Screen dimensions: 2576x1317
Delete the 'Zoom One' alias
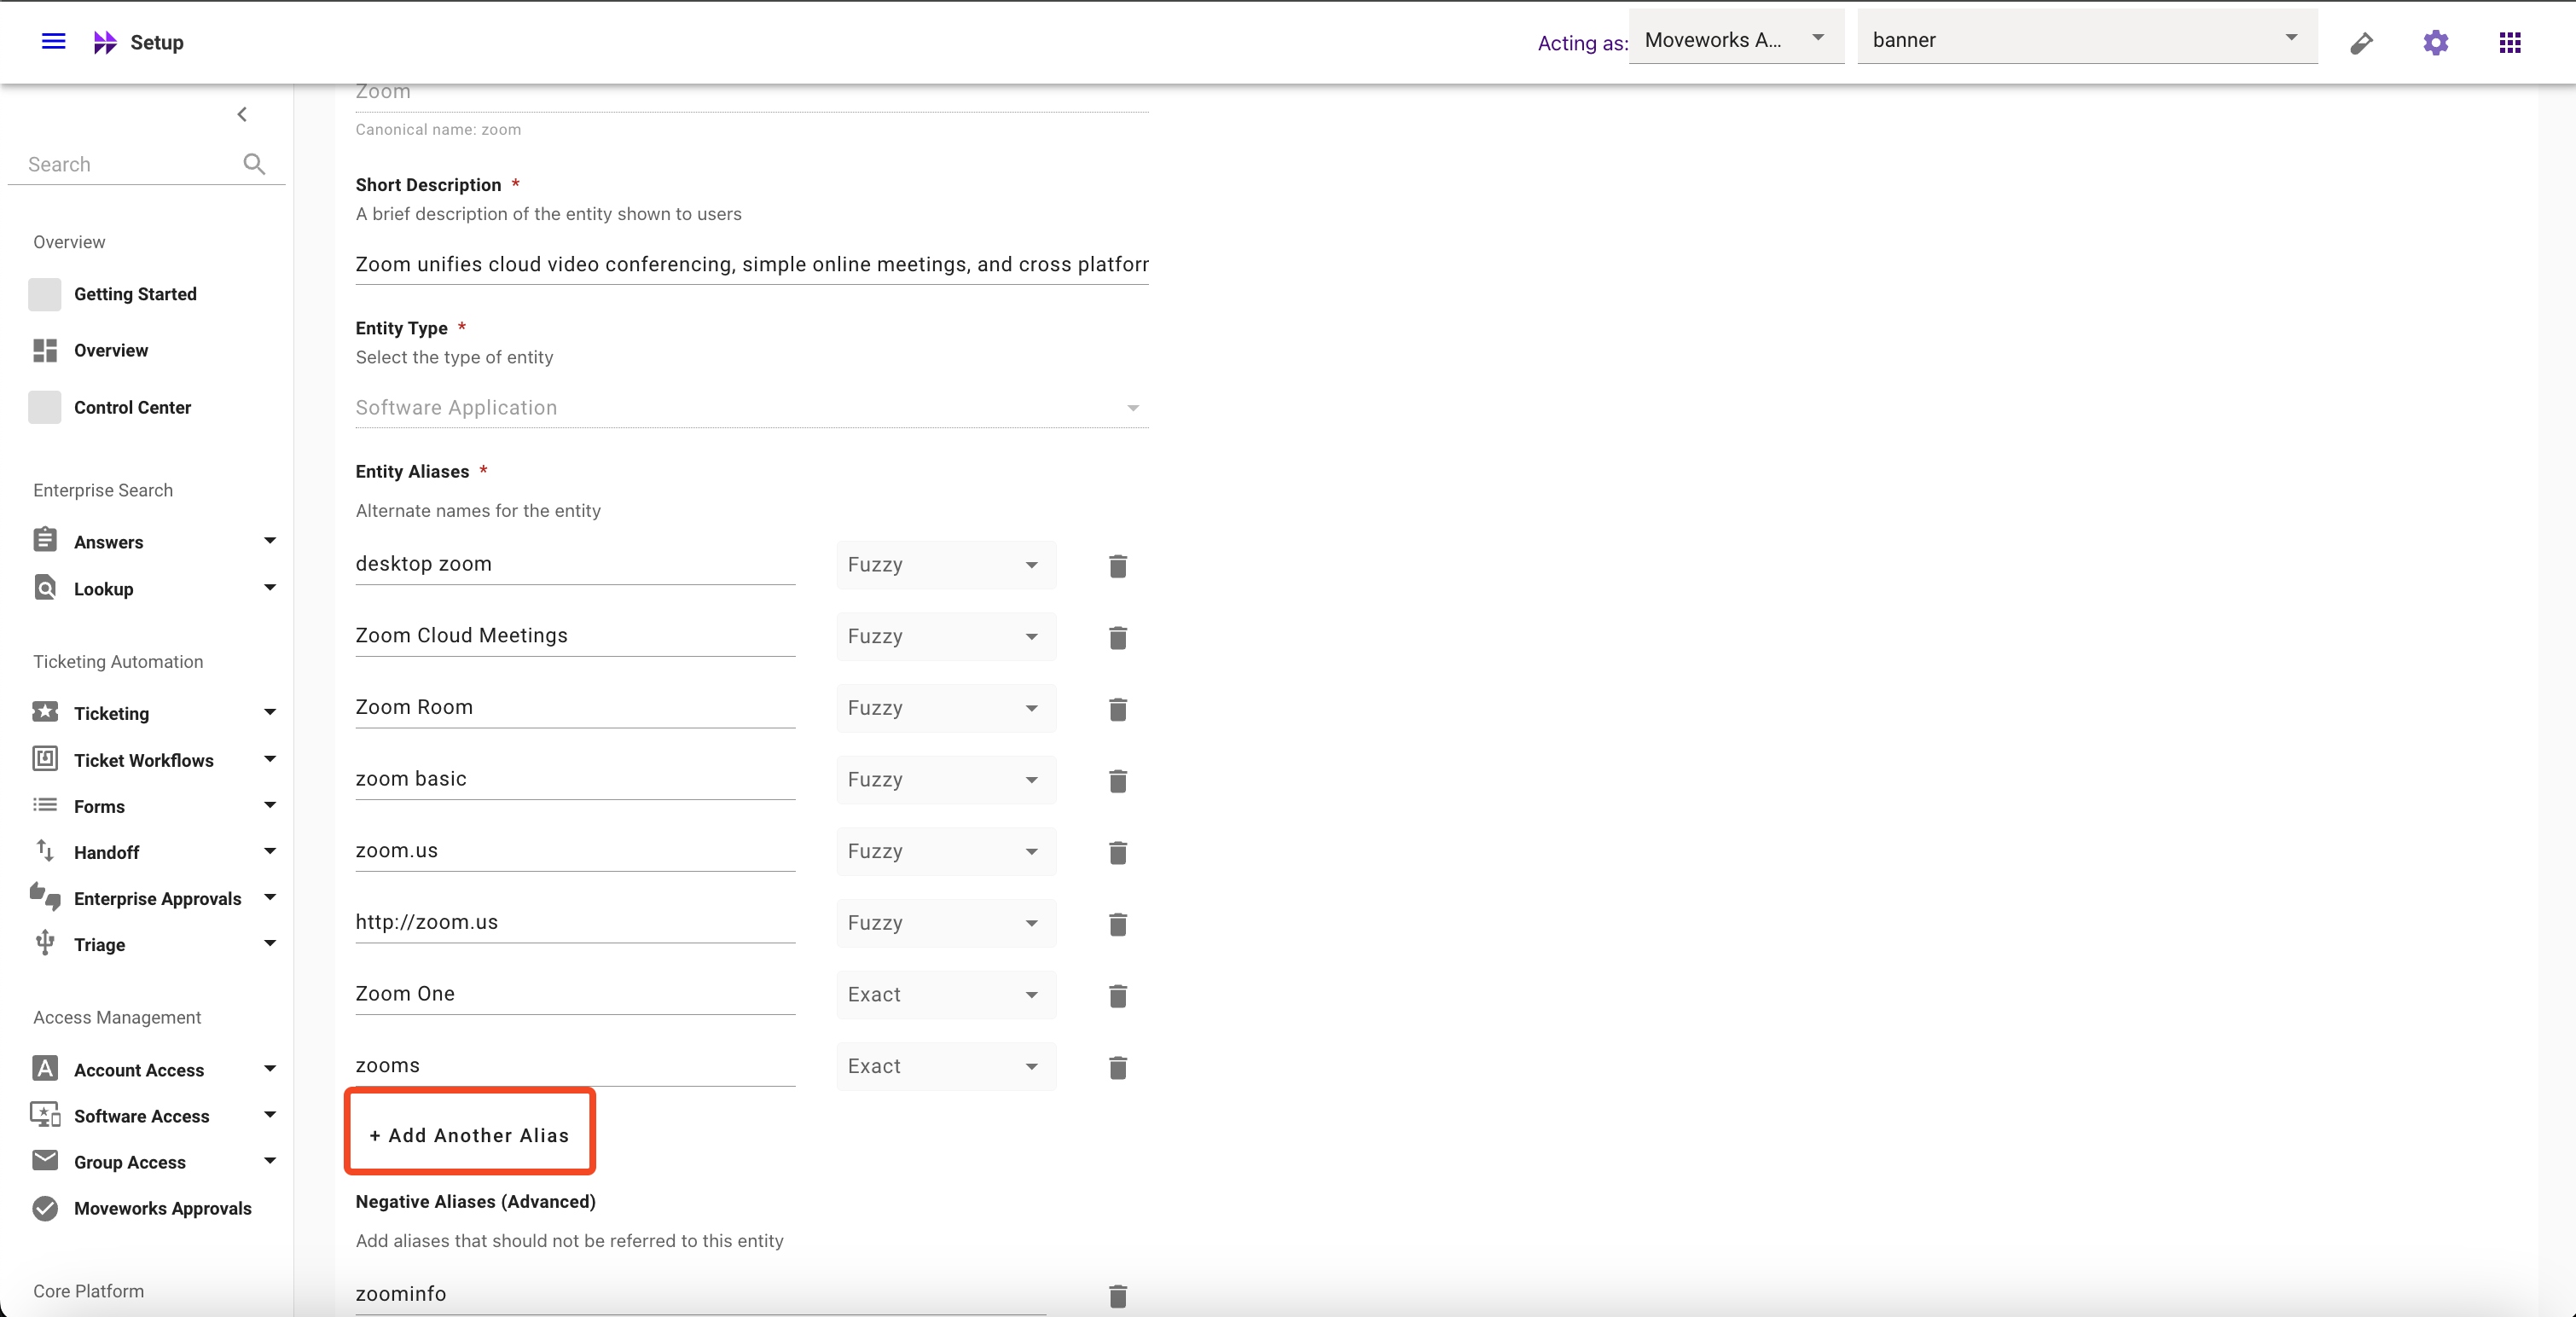pos(1117,996)
